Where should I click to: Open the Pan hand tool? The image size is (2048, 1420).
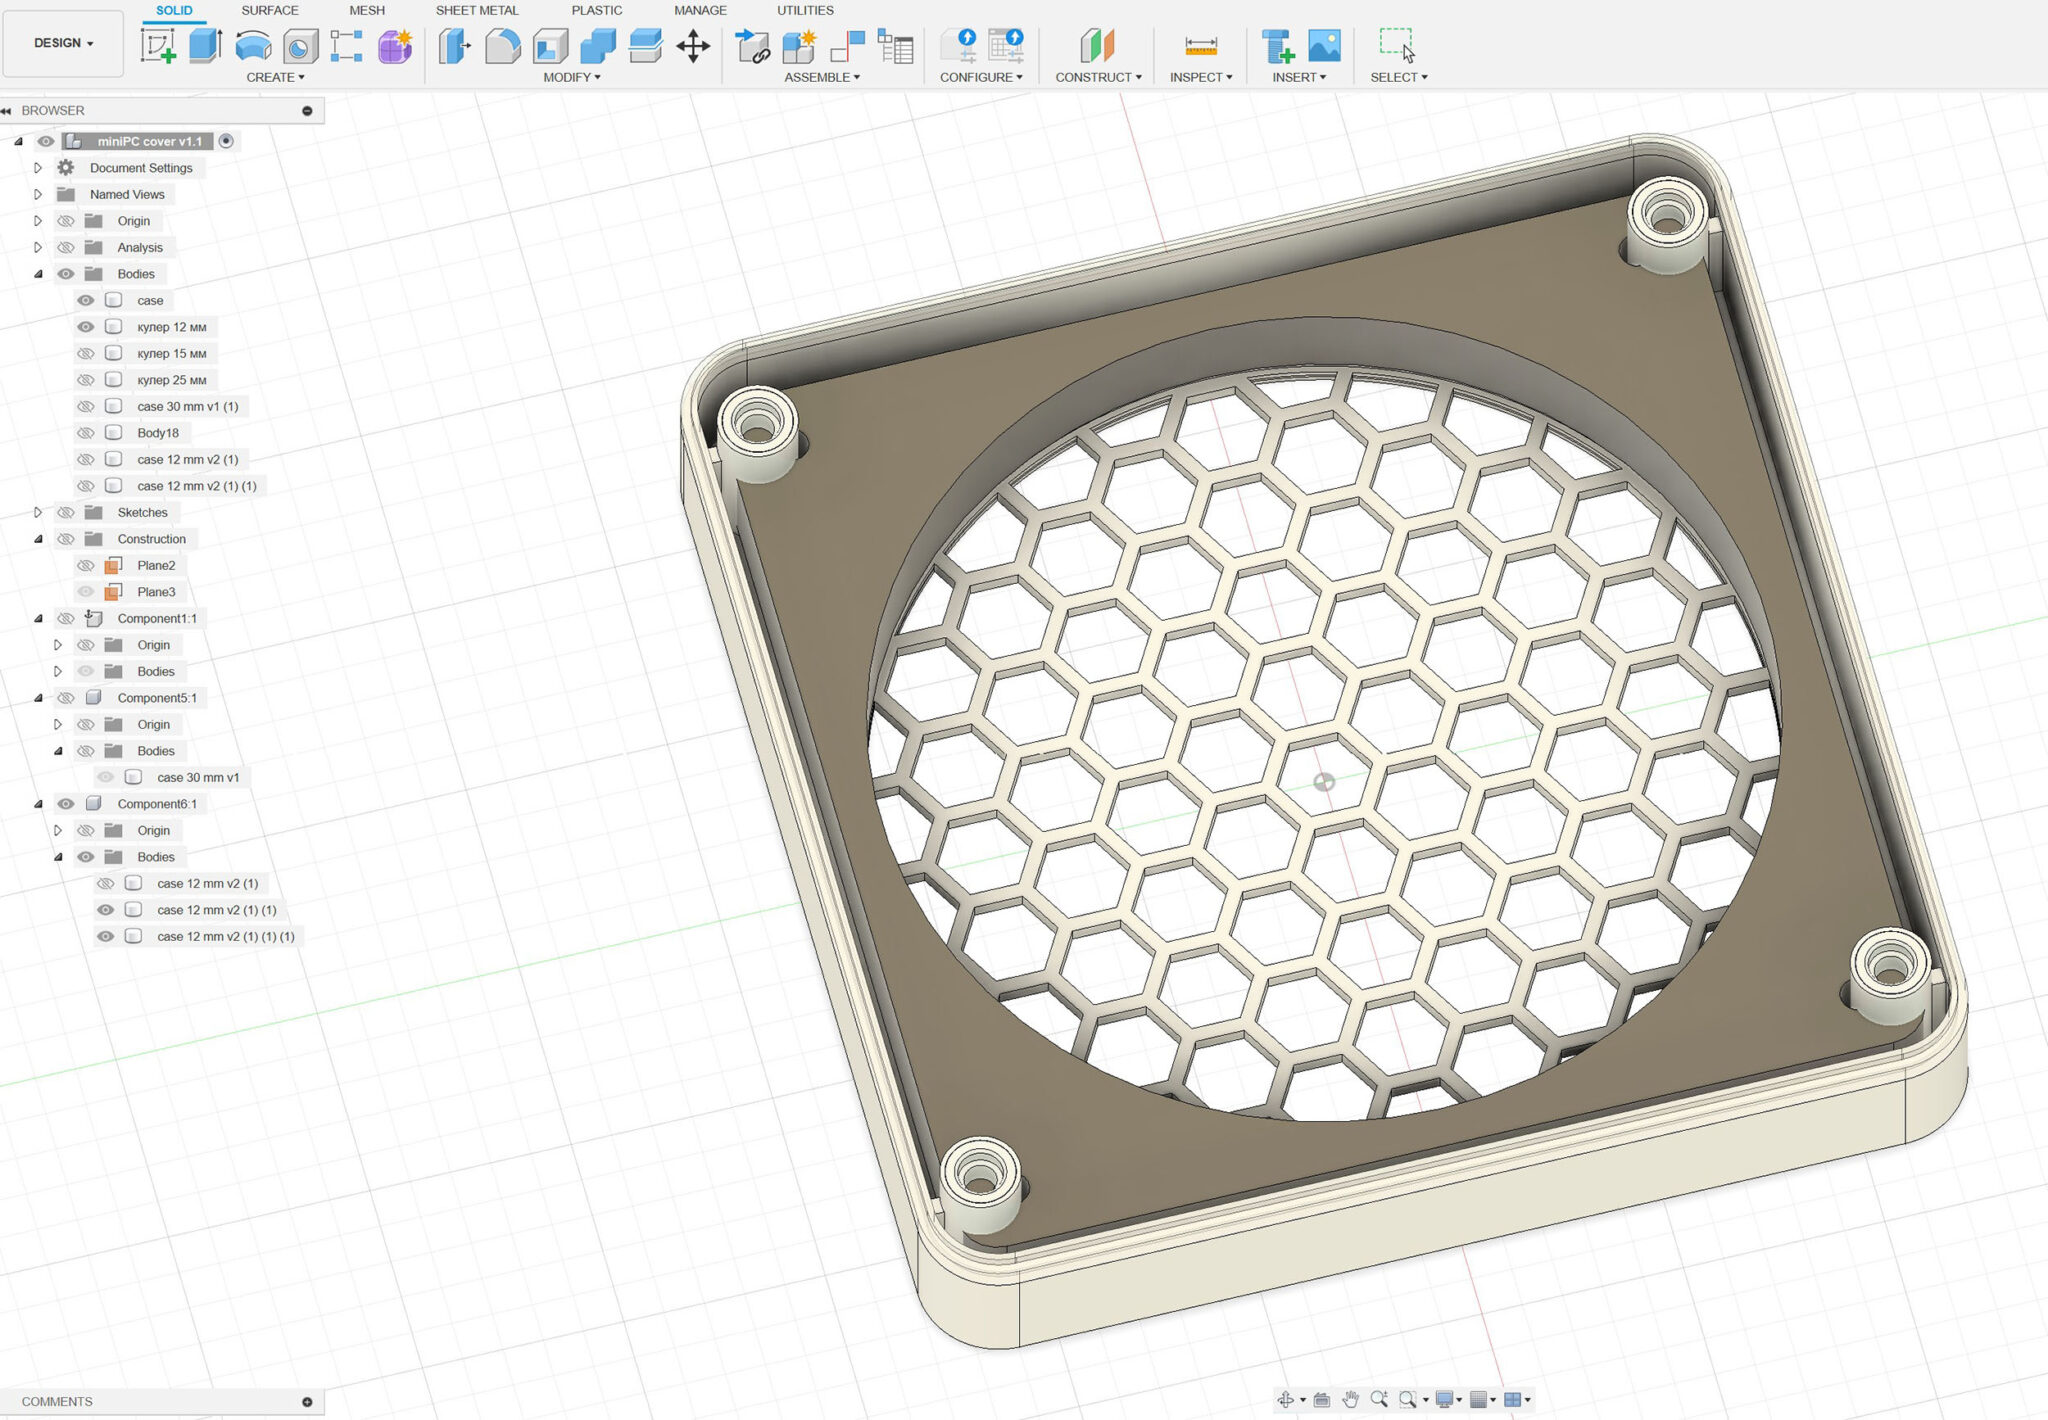(x=1350, y=1399)
